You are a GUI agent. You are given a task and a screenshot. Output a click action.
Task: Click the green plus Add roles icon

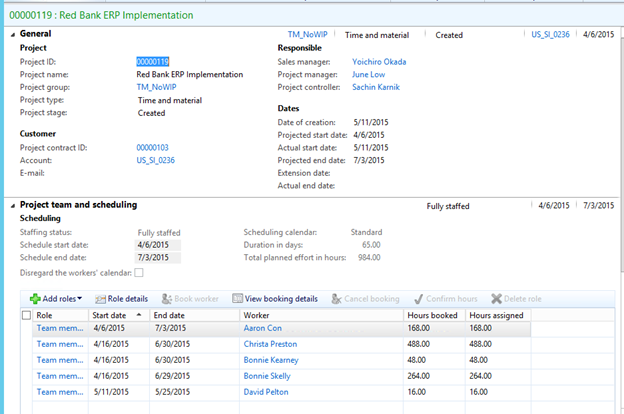click(35, 299)
